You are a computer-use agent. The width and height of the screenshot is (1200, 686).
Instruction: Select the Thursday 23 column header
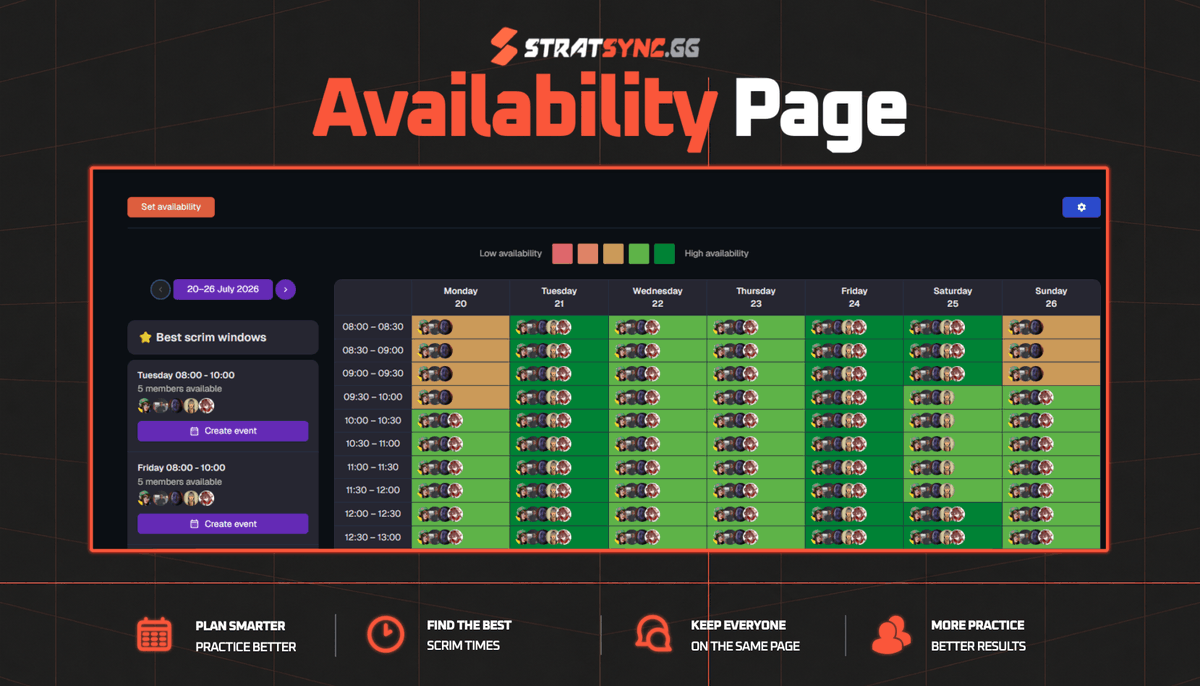tap(755, 297)
